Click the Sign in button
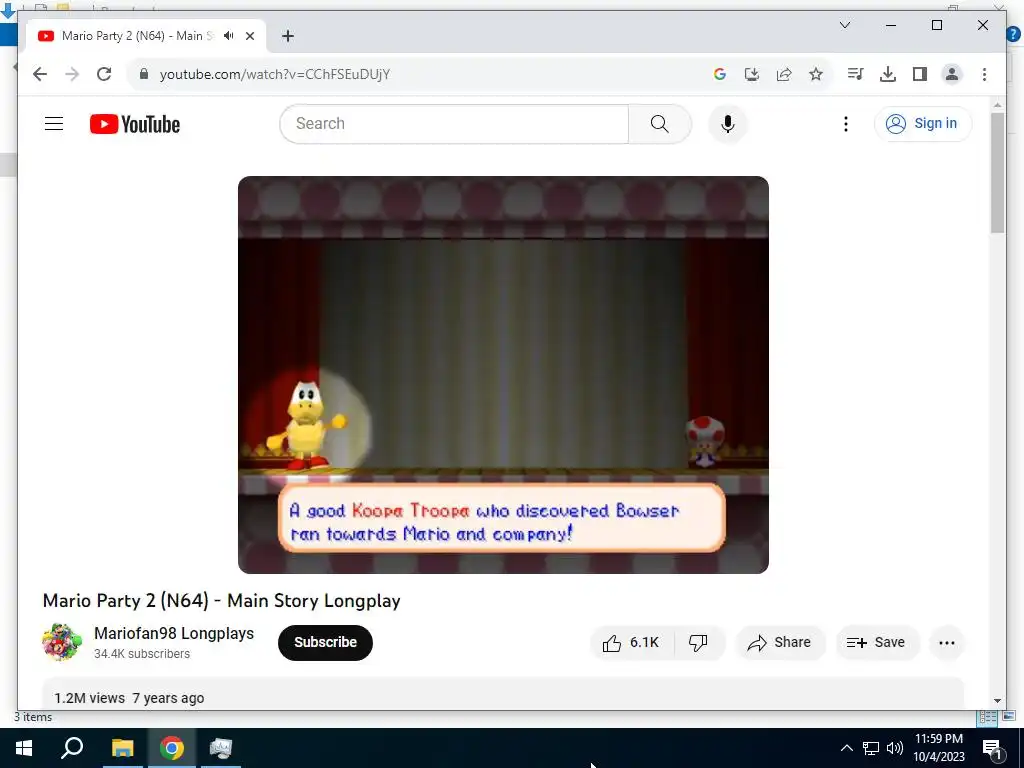Image resolution: width=1024 pixels, height=768 pixels. point(923,123)
